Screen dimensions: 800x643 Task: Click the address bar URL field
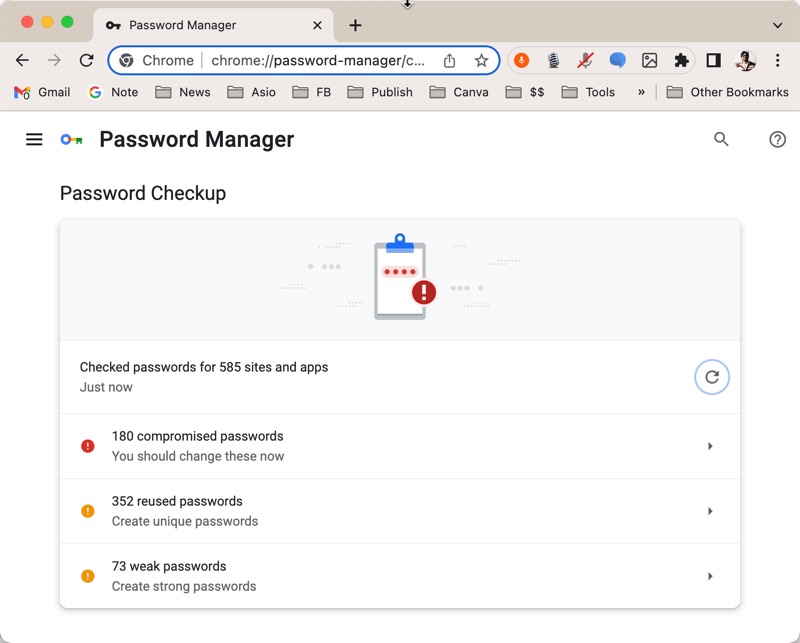(x=317, y=61)
